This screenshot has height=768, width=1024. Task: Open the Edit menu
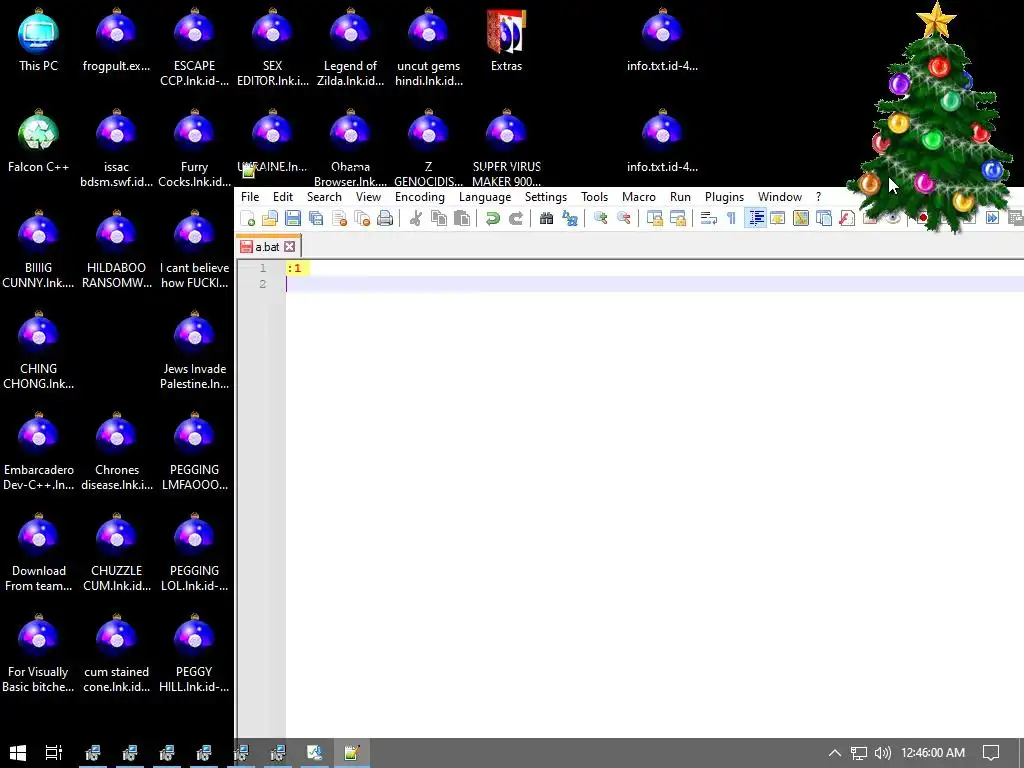click(283, 197)
